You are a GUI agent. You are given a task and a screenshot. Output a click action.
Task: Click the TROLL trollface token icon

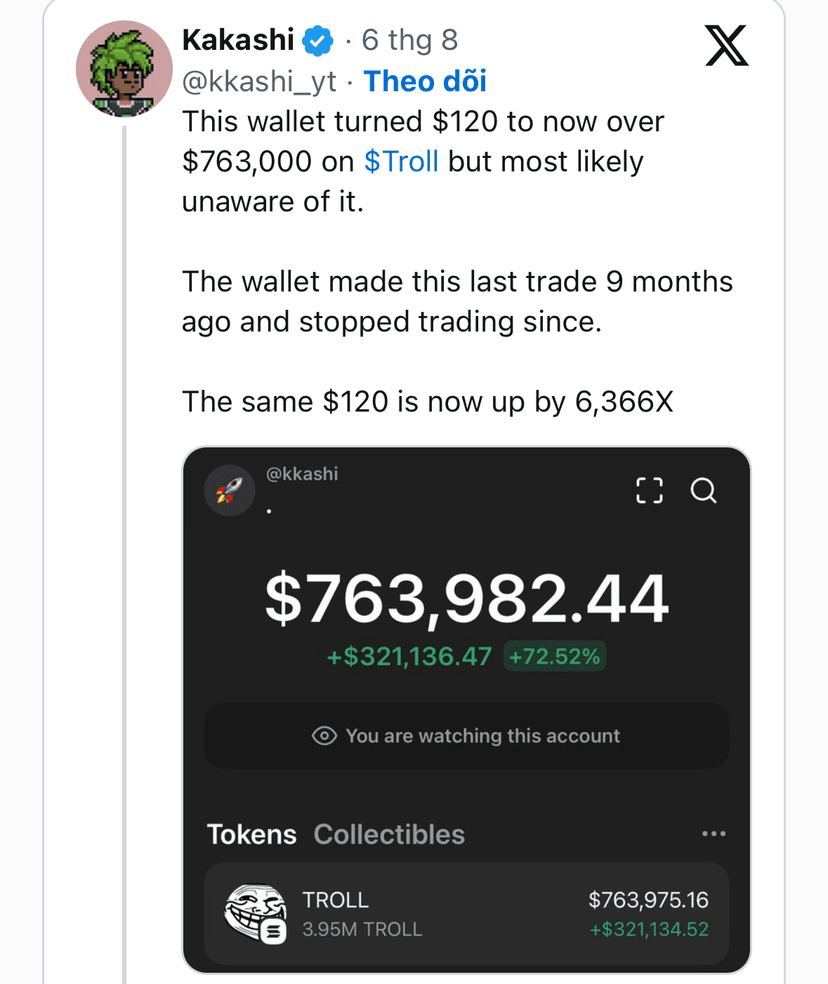click(255, 913)
